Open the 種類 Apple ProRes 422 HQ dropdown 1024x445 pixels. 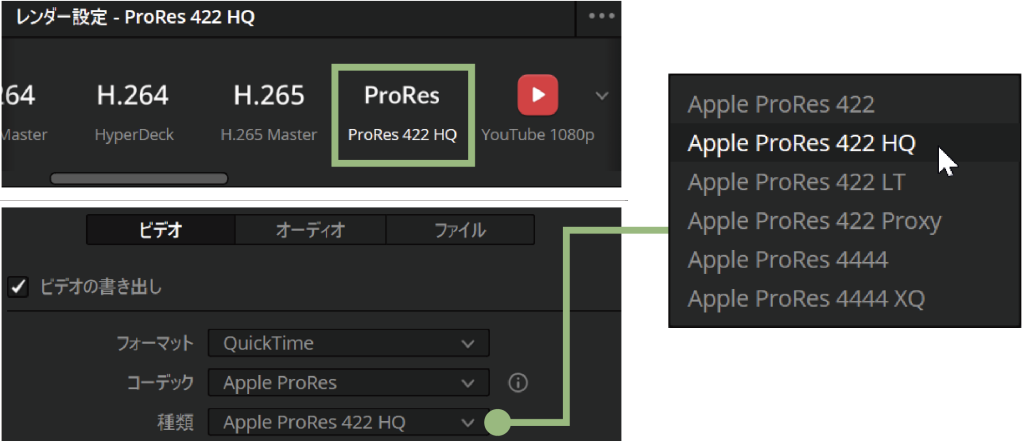point(348,422)
